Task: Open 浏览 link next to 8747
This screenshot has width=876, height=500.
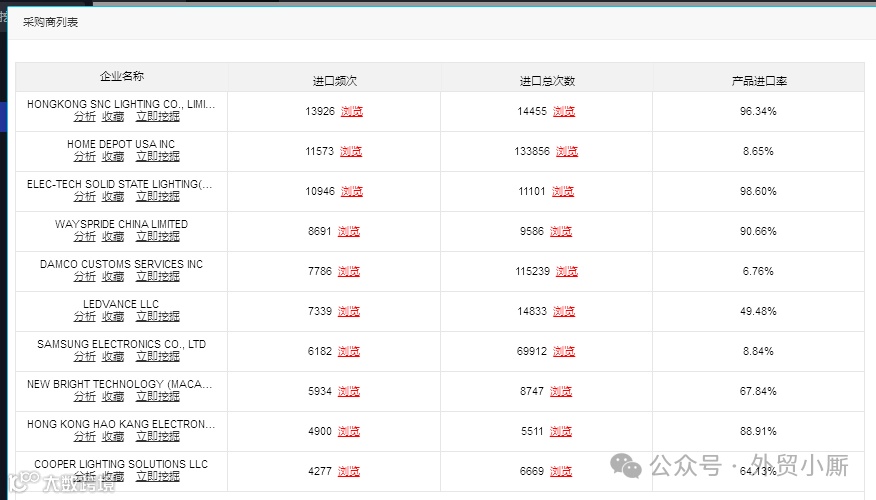Action: [x=561, y=392]
